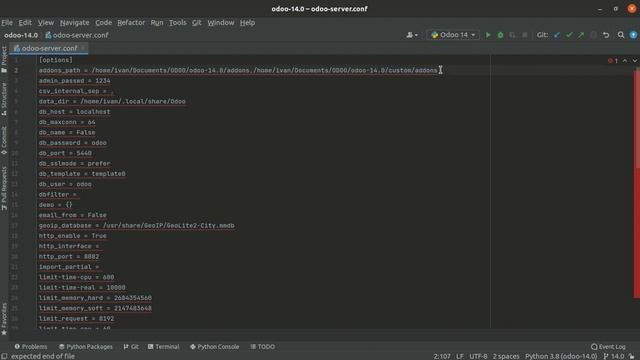Switch the Python 3.8 (odoo-14.0) interpreter

[561, 356]
